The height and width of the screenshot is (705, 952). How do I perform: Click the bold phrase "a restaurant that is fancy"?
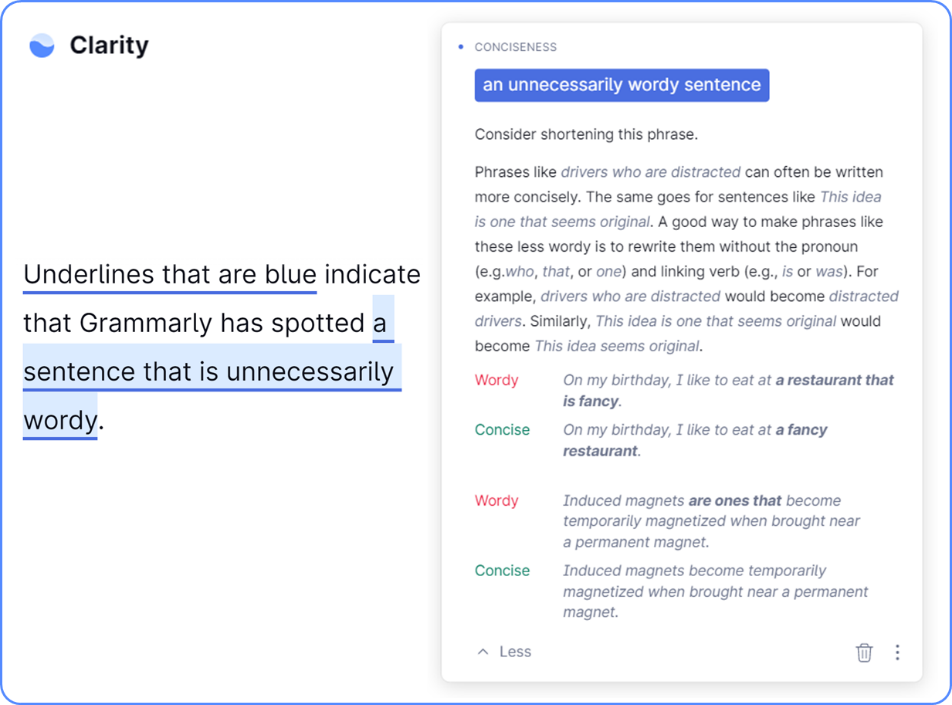[834, 380]
